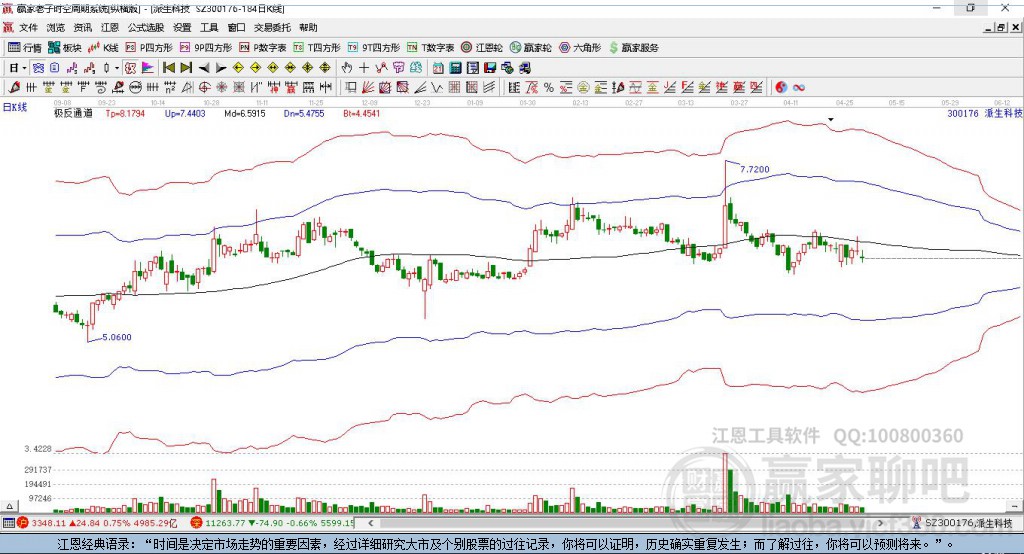Select the crosshair cursor tool
1024x554 pixels.
tap(364, 68)
